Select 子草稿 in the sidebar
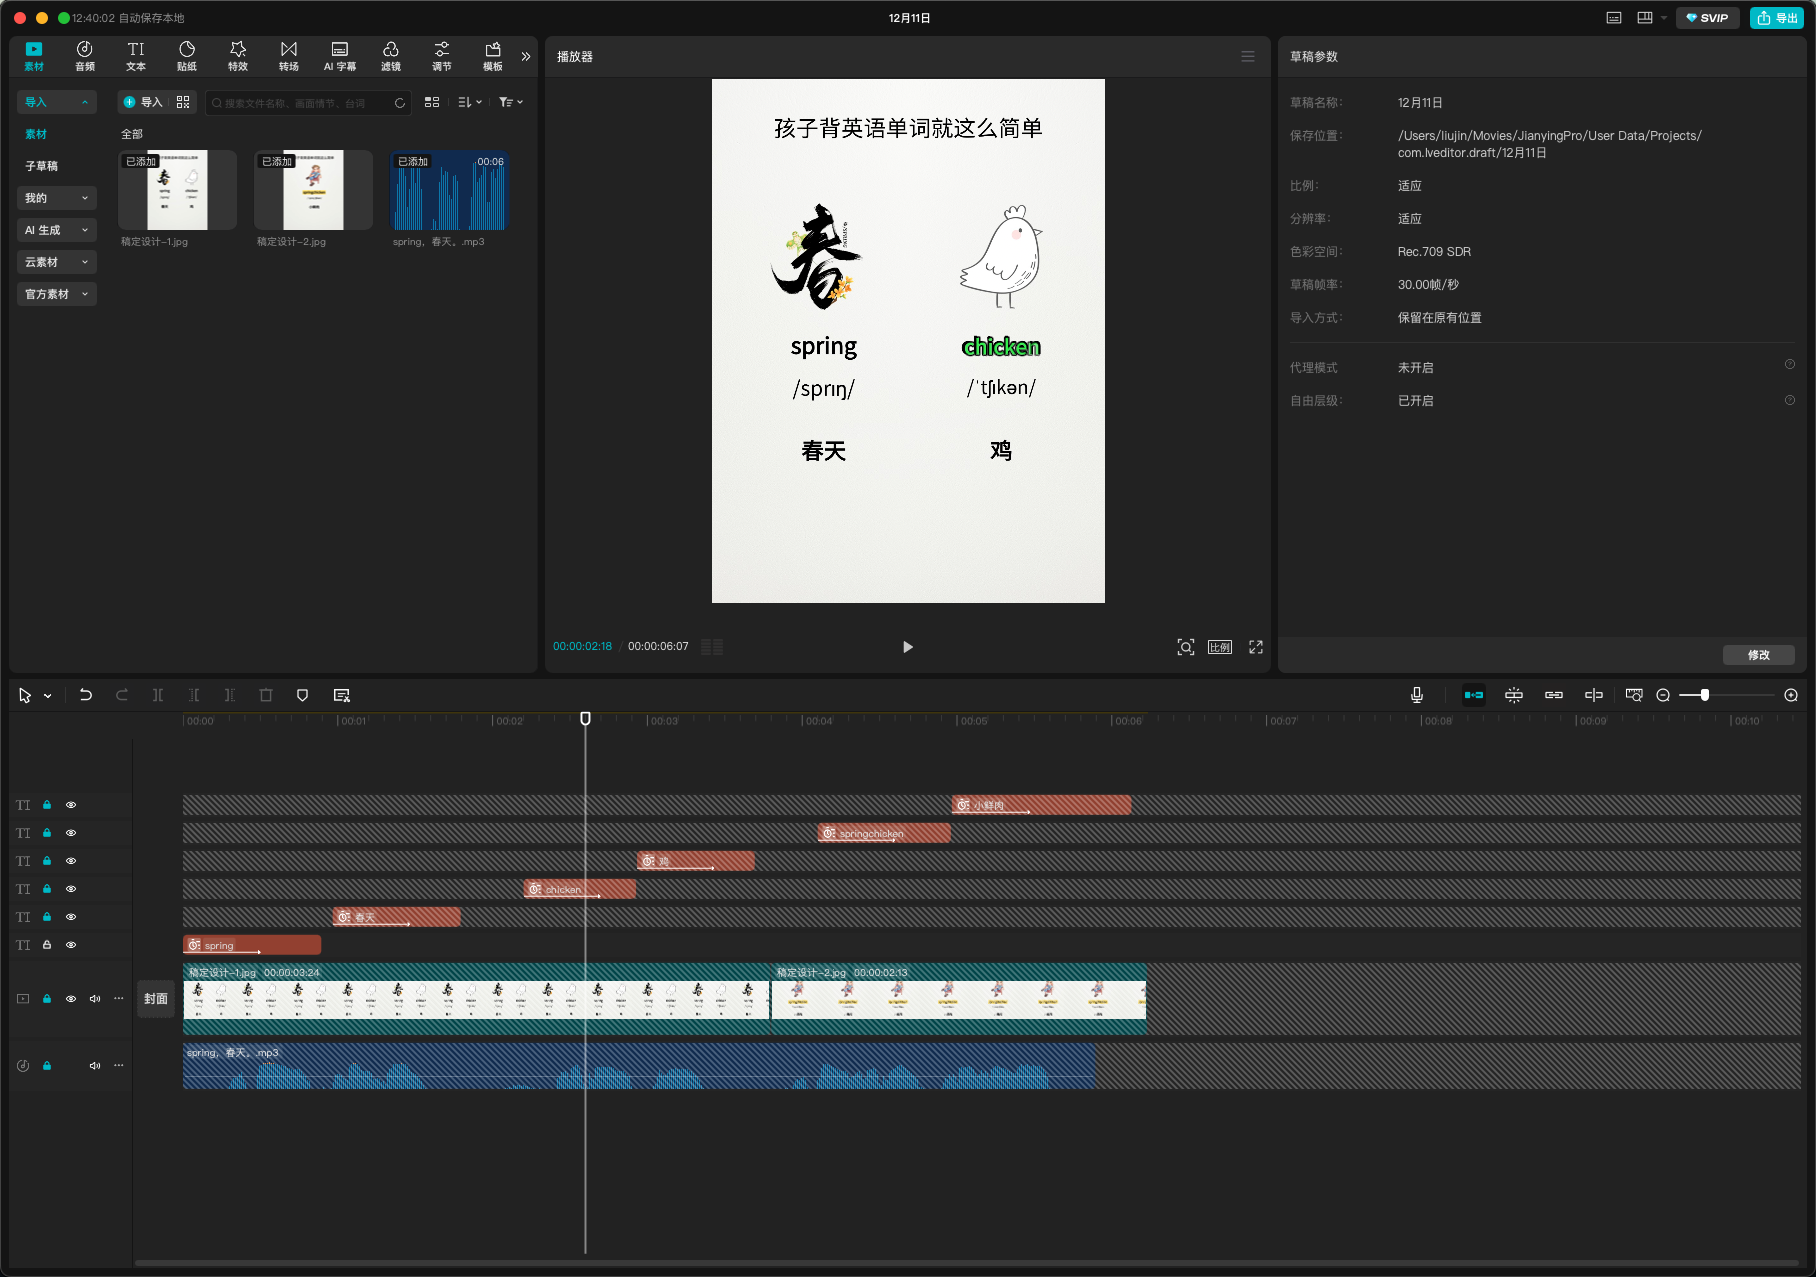1816x1277 pixels. click(42, 166)
